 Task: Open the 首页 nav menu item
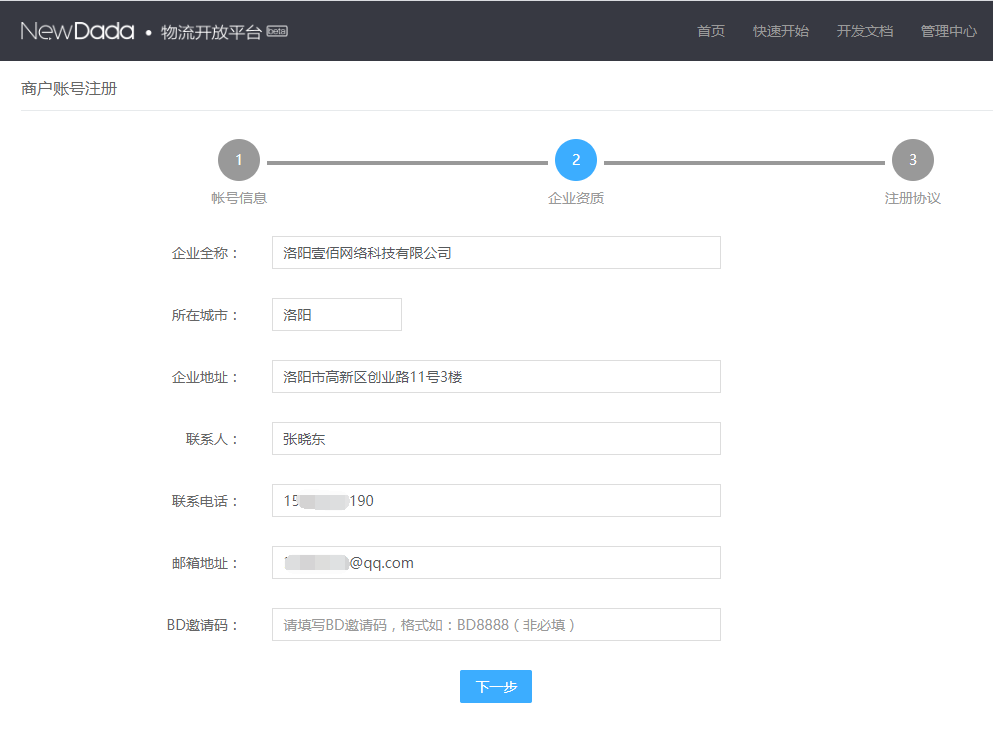(x=711, y=31)
